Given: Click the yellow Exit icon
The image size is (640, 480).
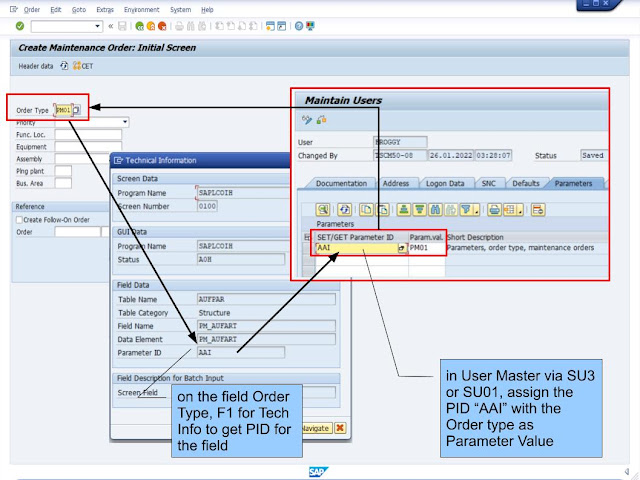Looking at the screenshot, I should [151, 26].
